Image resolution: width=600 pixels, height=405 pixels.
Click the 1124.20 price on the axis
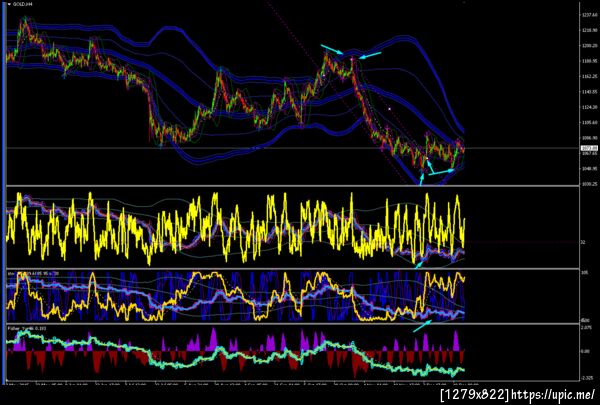click(x=589, y=107)
